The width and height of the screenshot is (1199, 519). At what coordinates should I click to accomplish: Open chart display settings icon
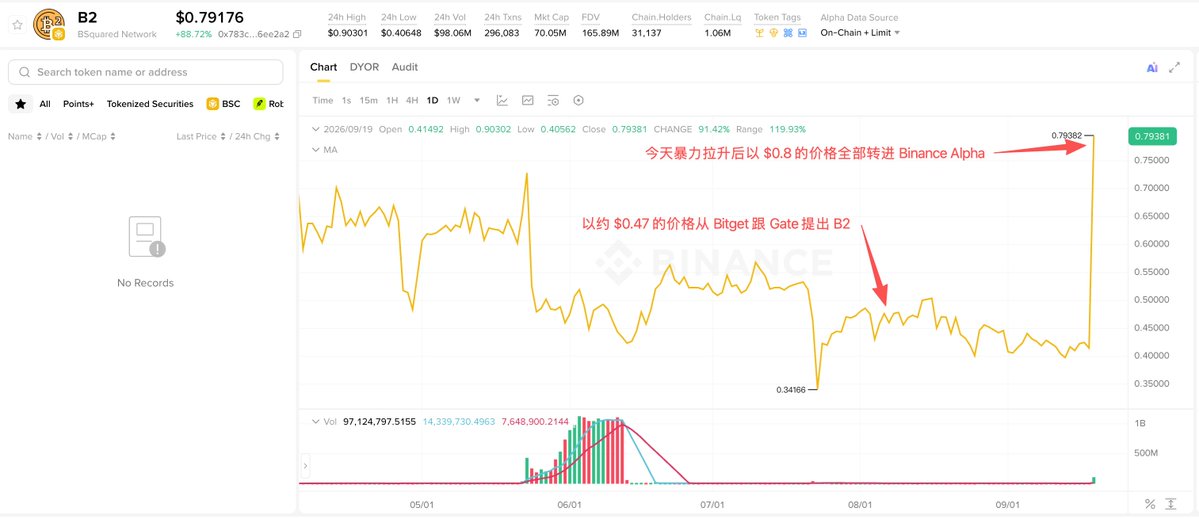tap(554, 100)
